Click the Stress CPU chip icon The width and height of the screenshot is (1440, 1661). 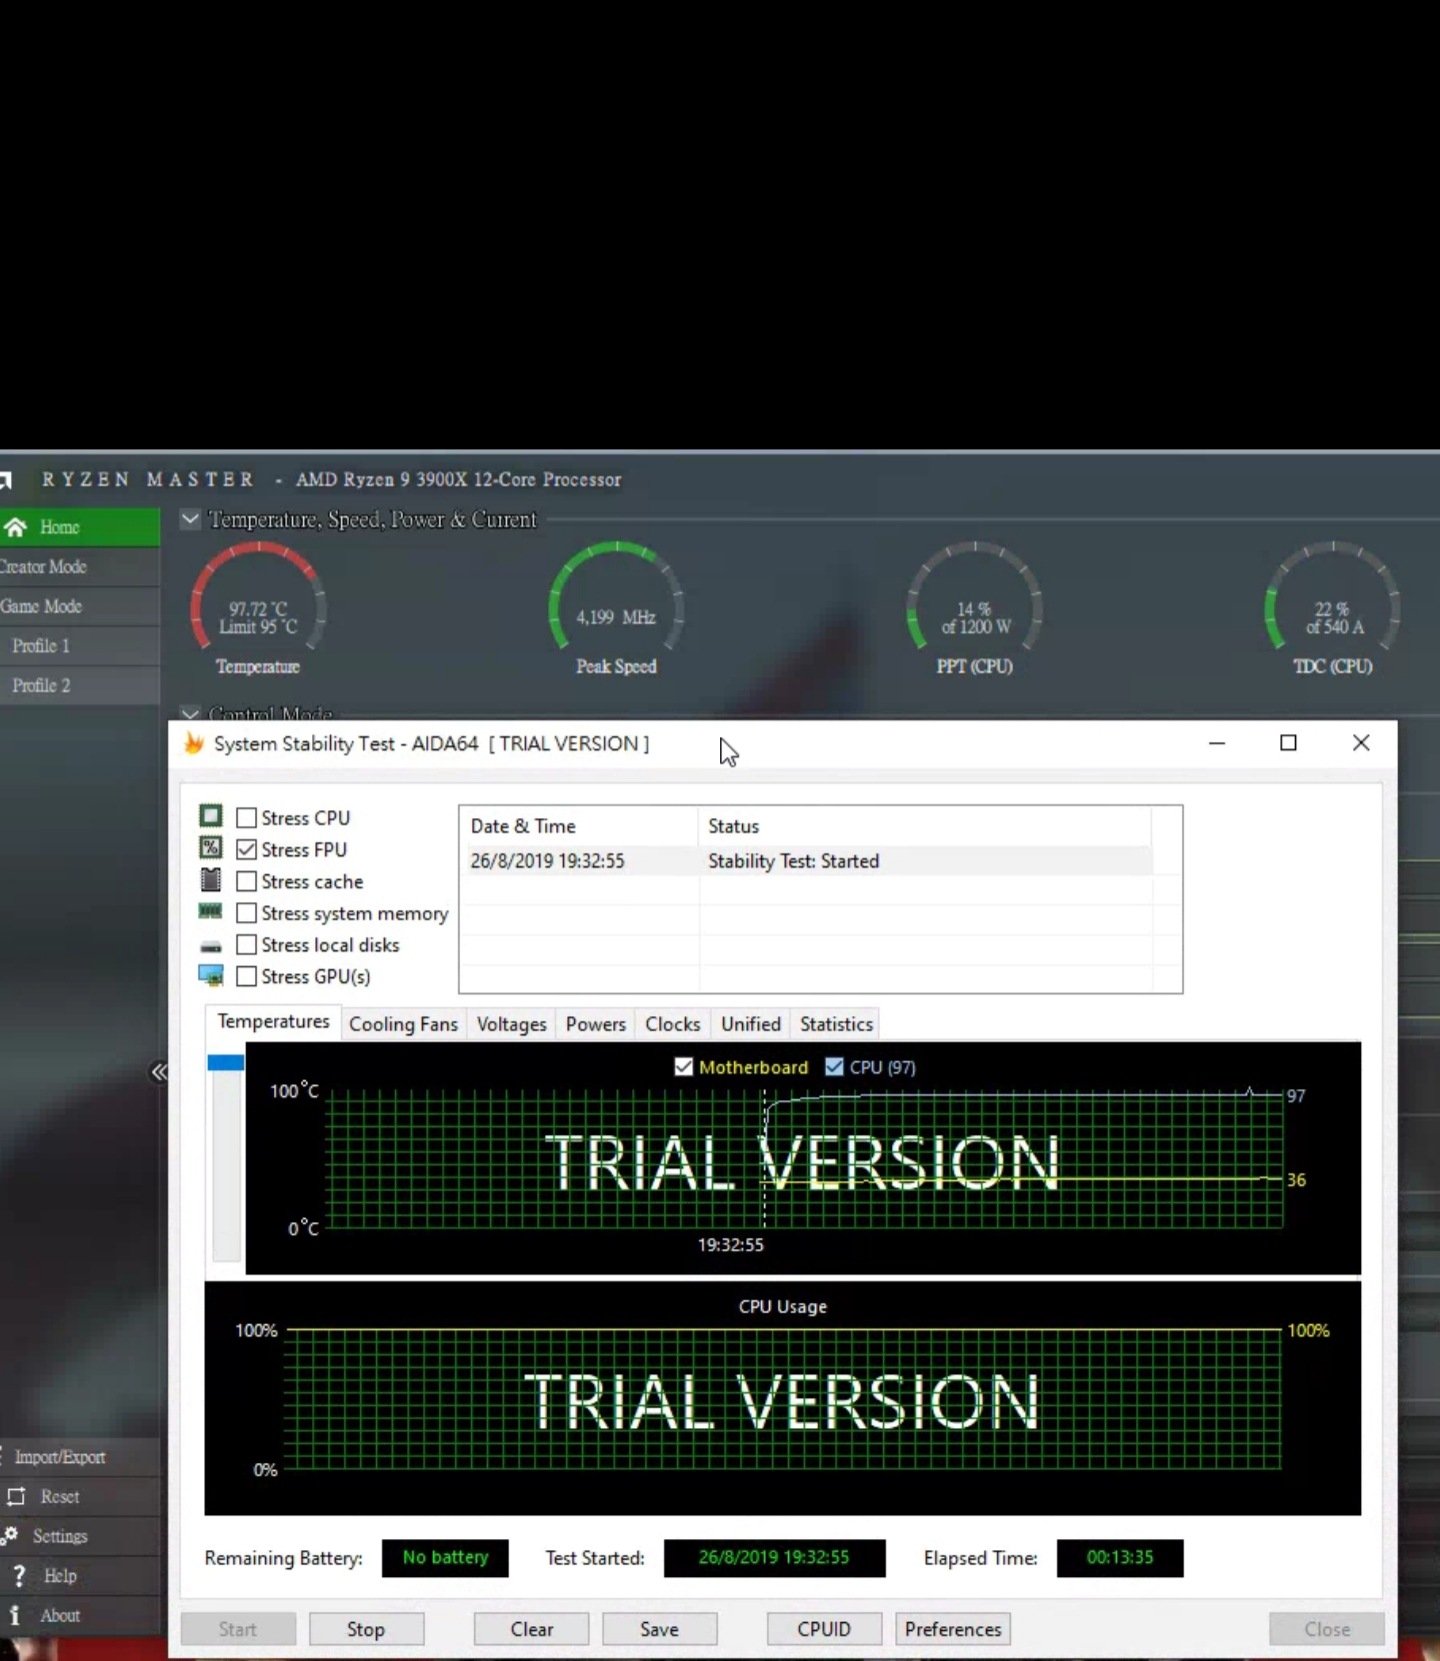210,816
